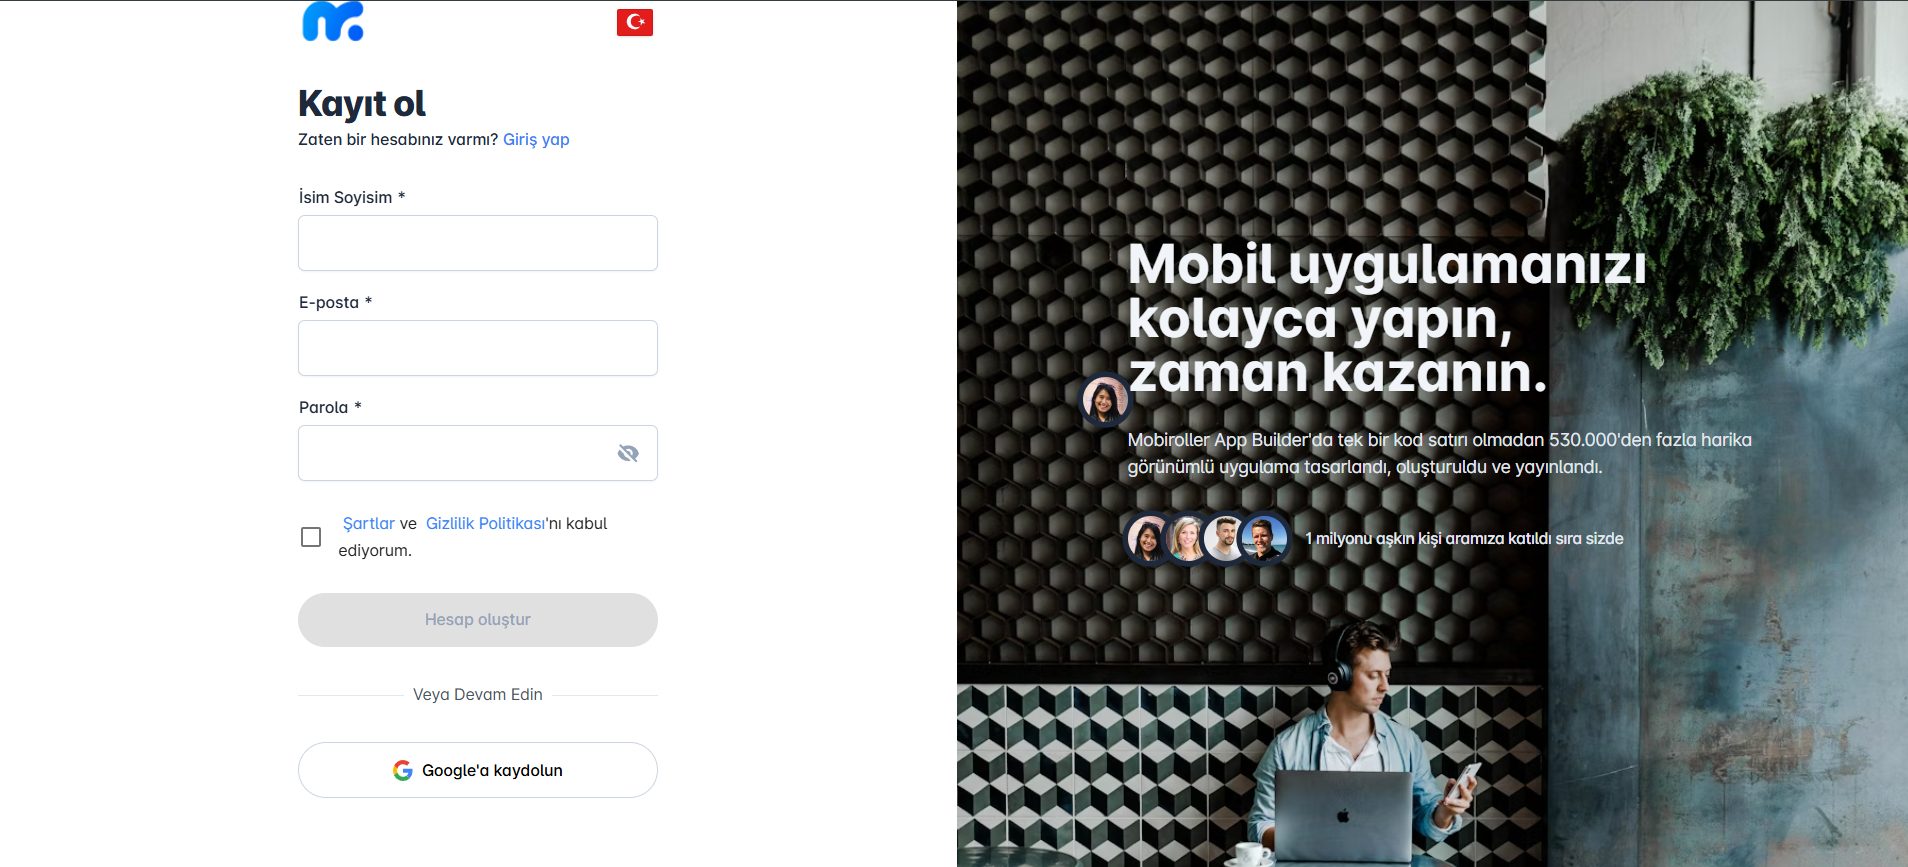Toggle password visibility eye icon
1908x867 pixels.
coord(628,453)
